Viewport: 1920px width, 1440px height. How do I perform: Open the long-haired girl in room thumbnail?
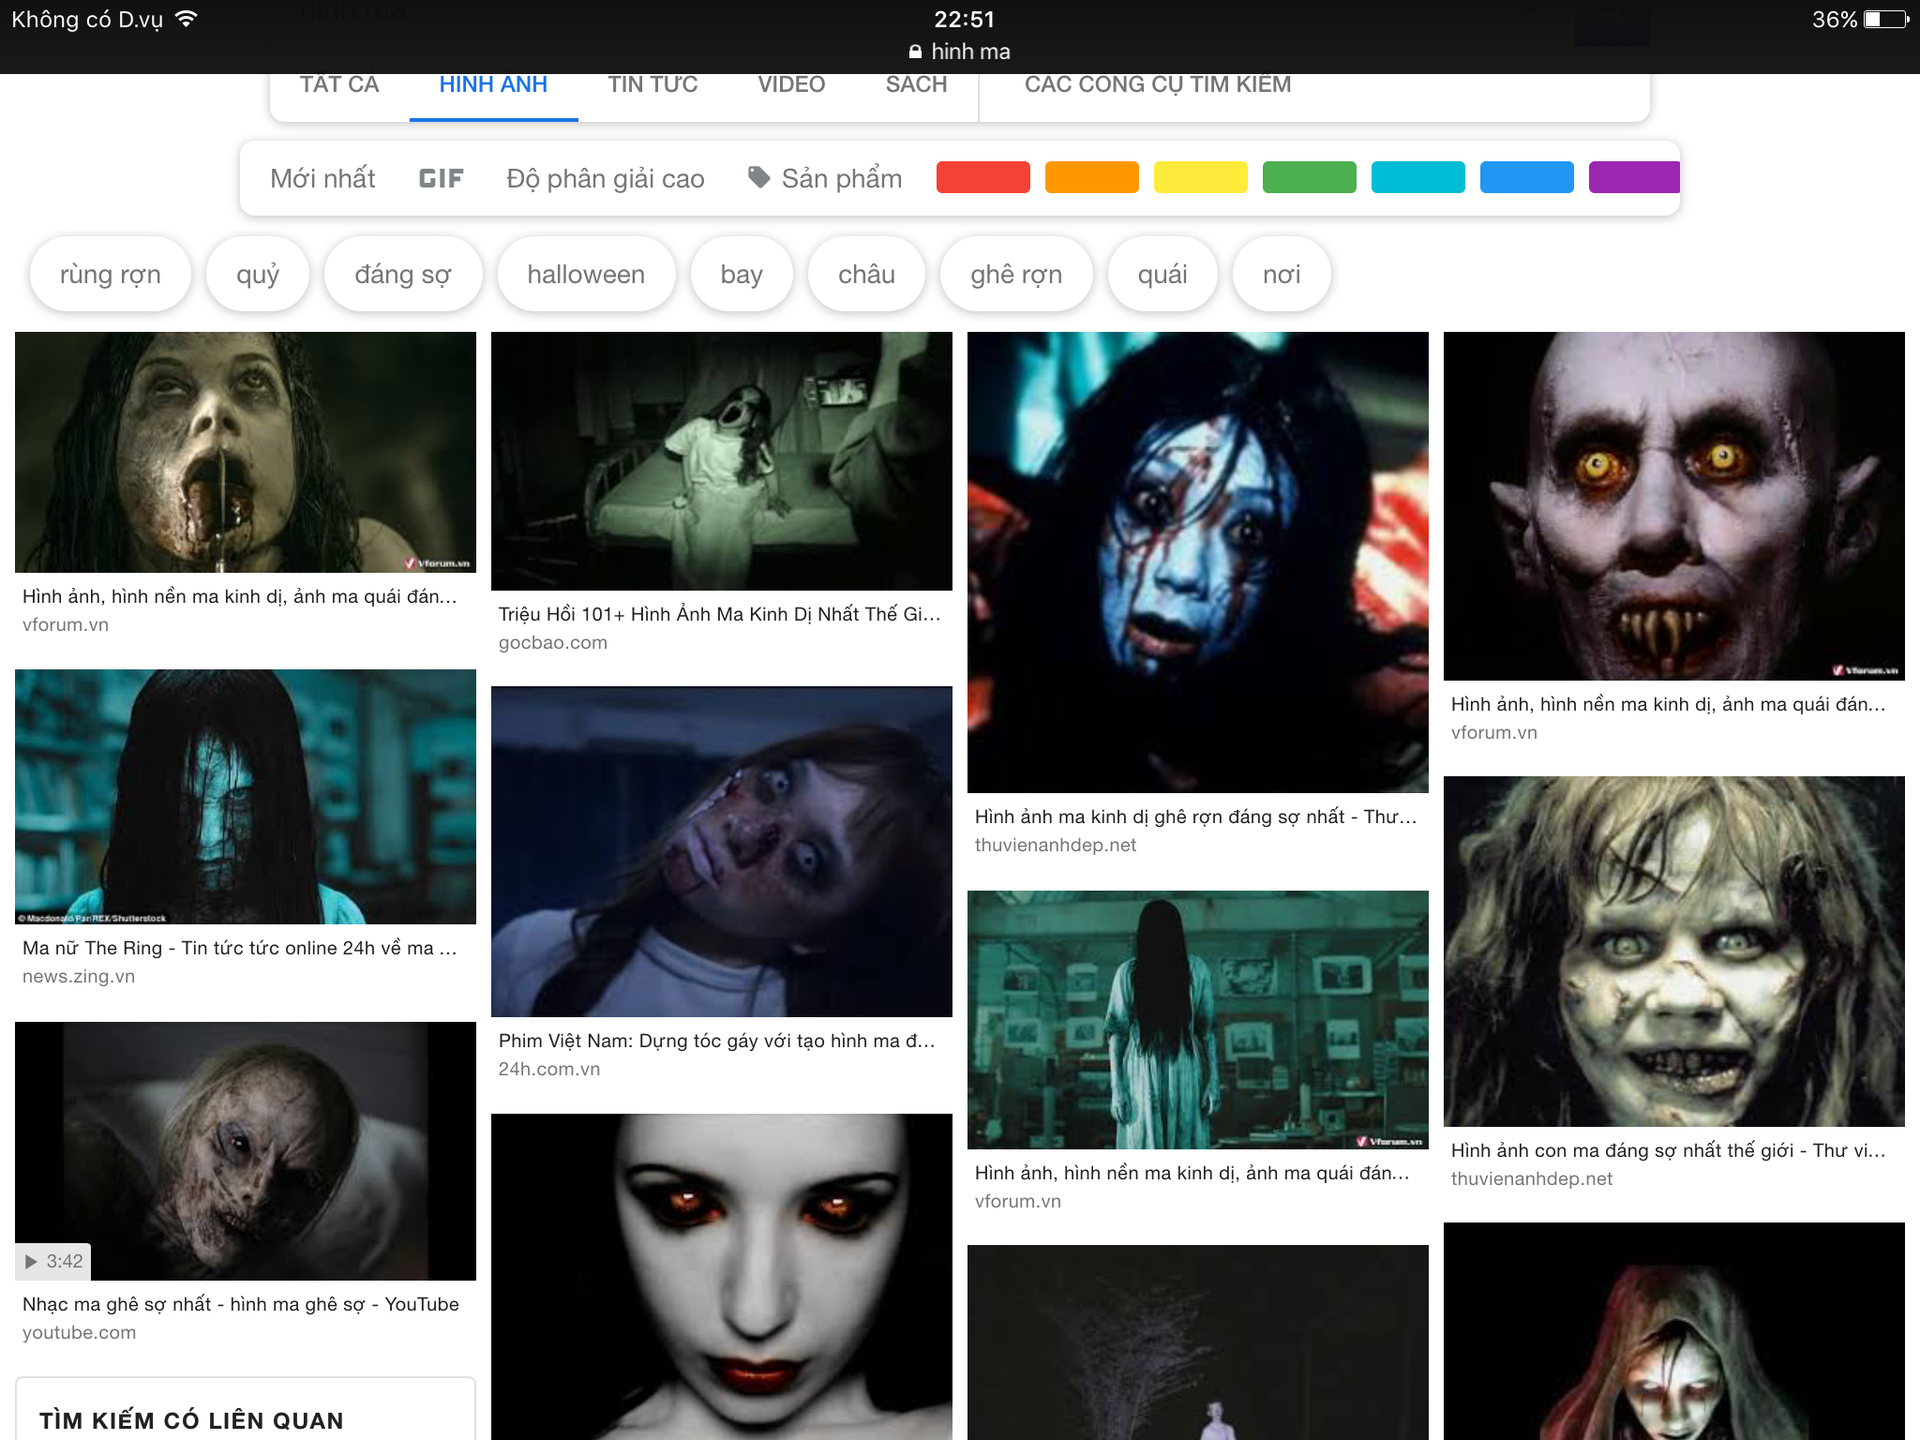point(1197,1020)
